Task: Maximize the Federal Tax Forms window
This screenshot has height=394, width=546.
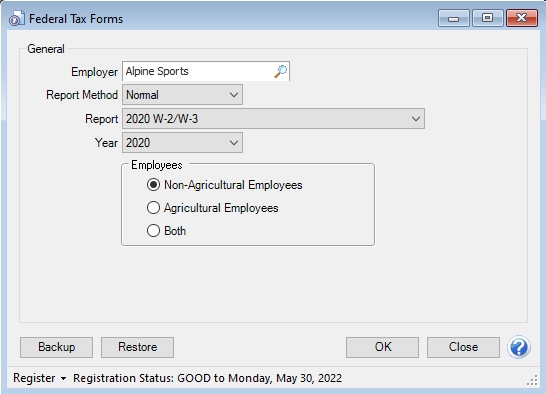Action: (487, 18)
